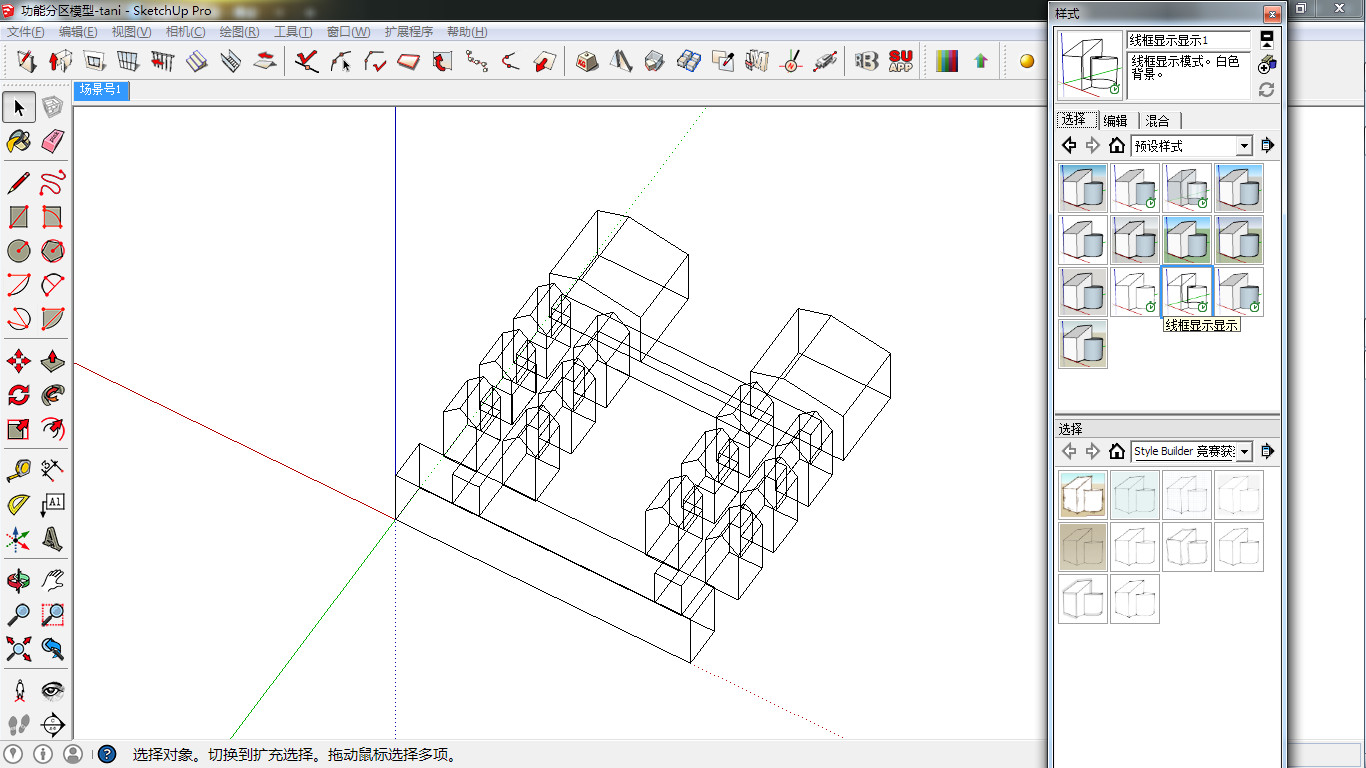The width and height of the screenshot is (1366, 768).
Task: Select the highlighted wireframe style thumbnail
Action: (1187, 291)
